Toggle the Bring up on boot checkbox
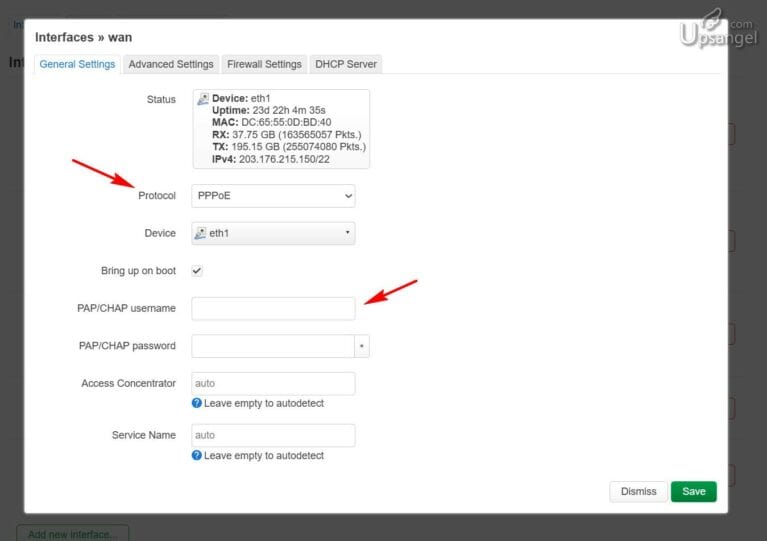 [197, 271]
